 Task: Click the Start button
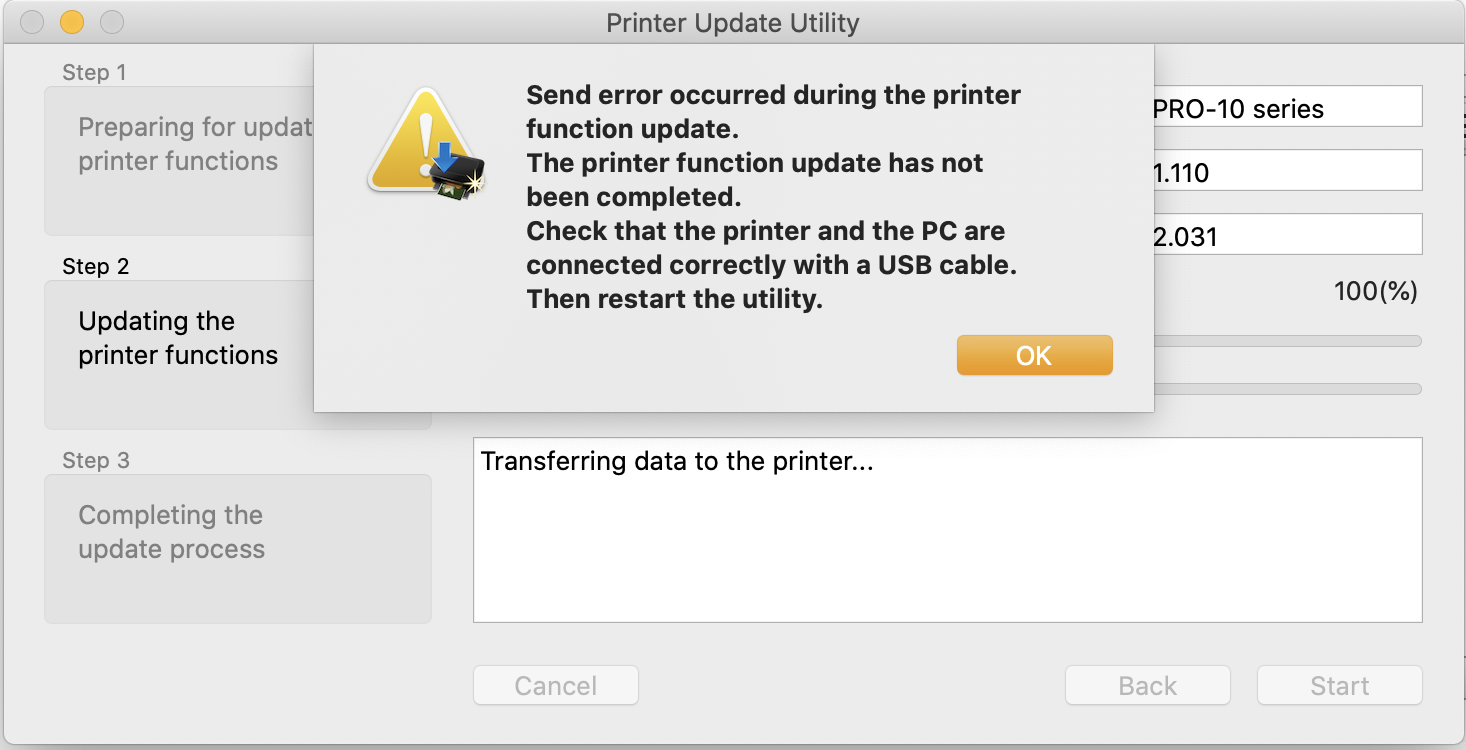(1339, 685)
